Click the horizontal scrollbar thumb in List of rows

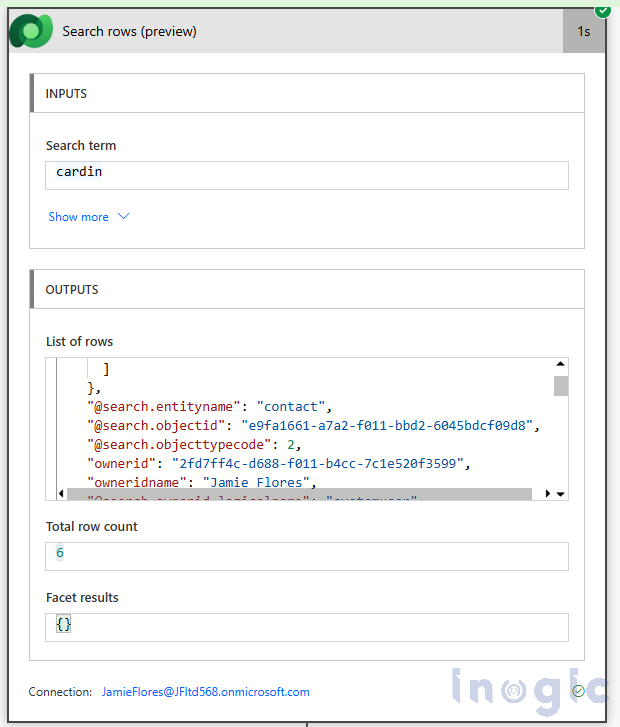pos(300,493)
